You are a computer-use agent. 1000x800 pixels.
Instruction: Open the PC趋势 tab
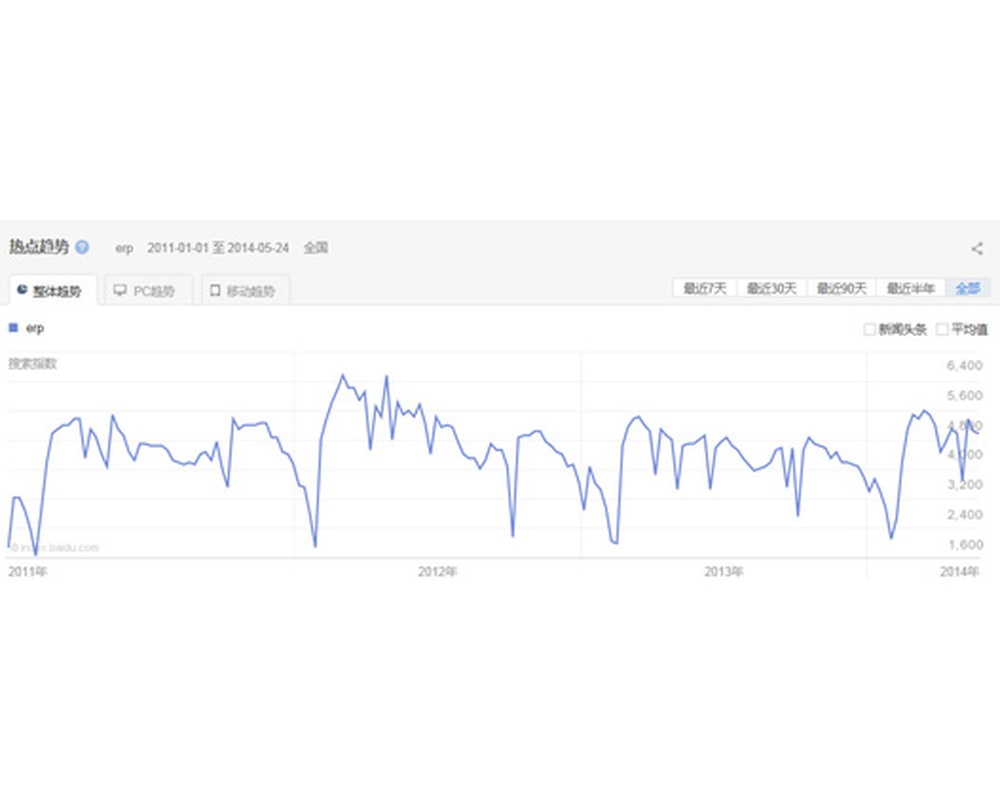149,291
